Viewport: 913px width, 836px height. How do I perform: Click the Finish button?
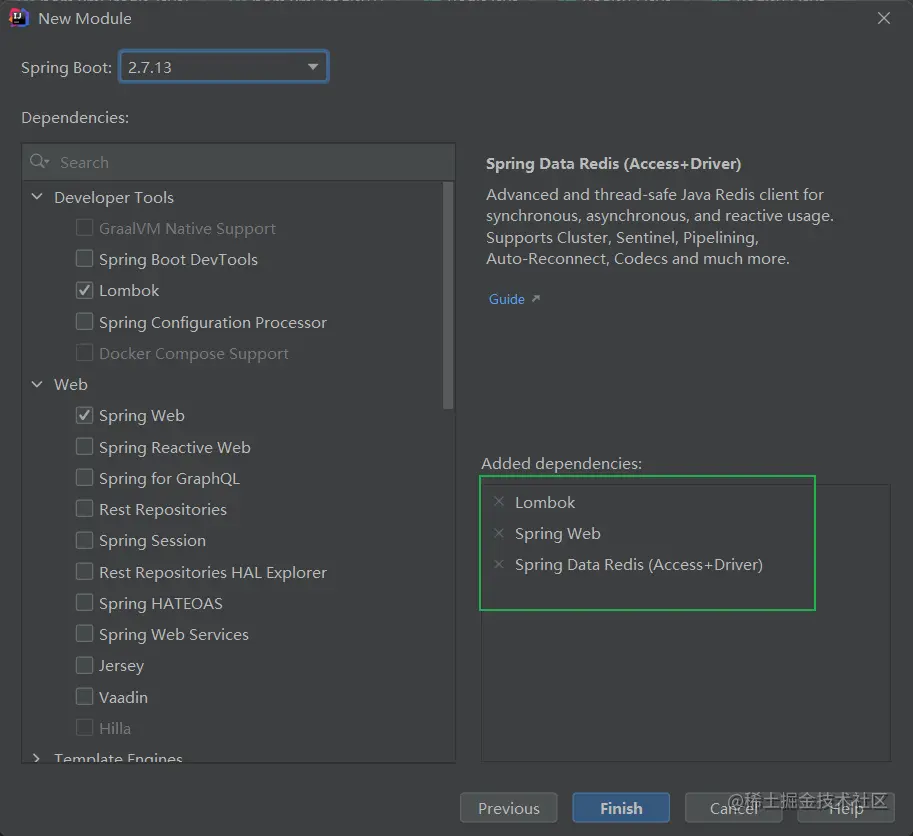621,808
